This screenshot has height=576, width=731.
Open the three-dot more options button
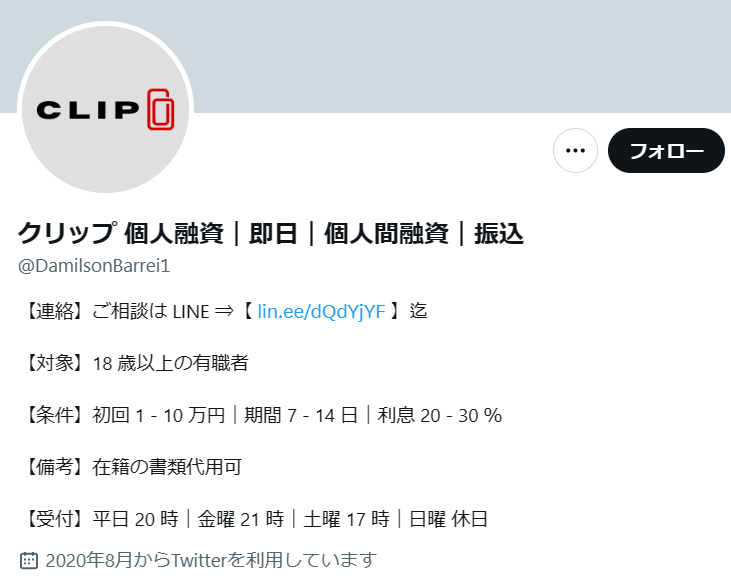(x=575, y=151)
